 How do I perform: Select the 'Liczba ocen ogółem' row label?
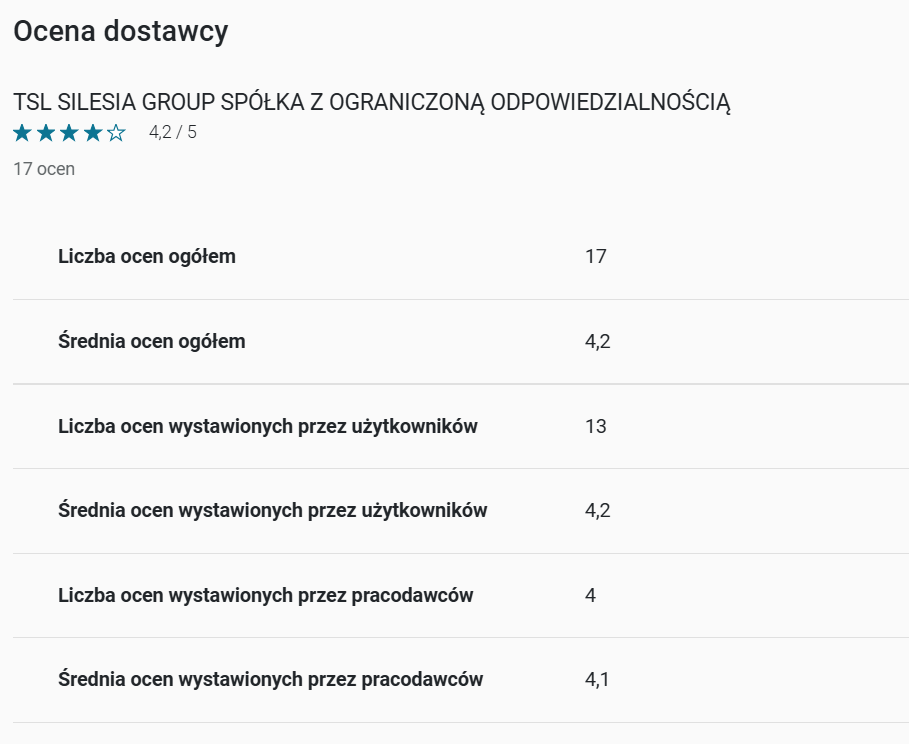[x=147, y=256]
